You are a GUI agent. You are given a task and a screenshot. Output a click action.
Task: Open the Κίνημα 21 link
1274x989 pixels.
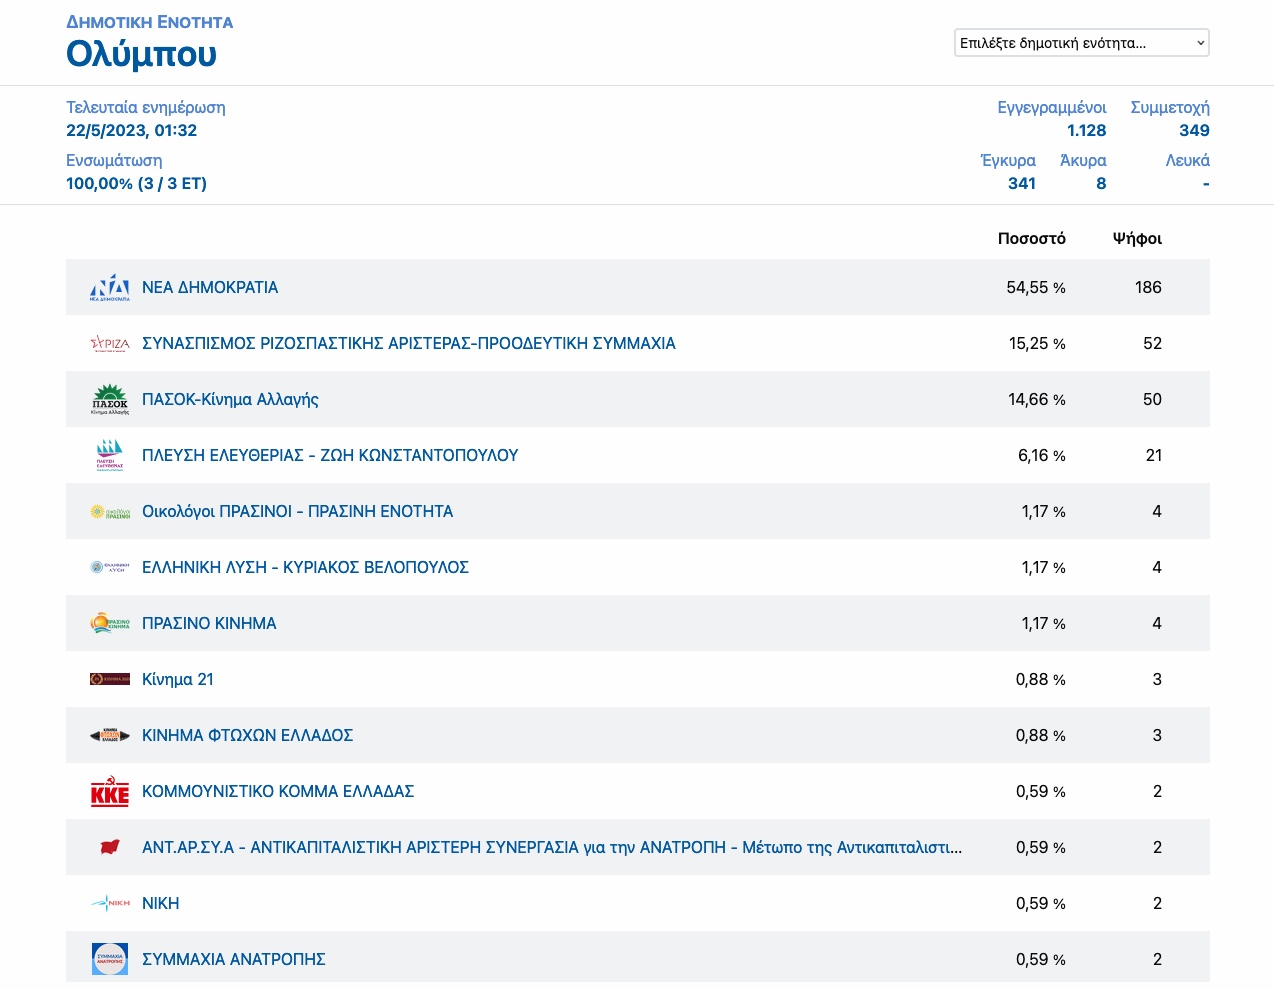[178, 679]
